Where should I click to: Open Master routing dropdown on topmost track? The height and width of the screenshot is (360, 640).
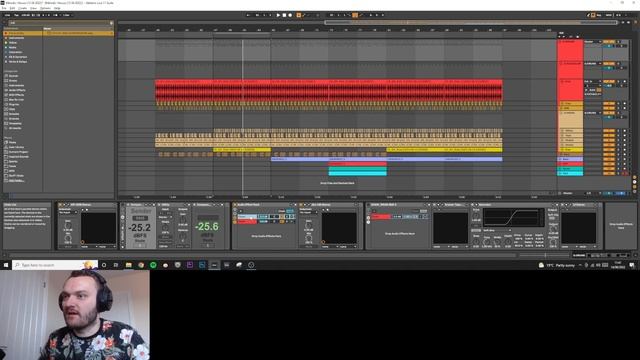(x=593, y=42)
